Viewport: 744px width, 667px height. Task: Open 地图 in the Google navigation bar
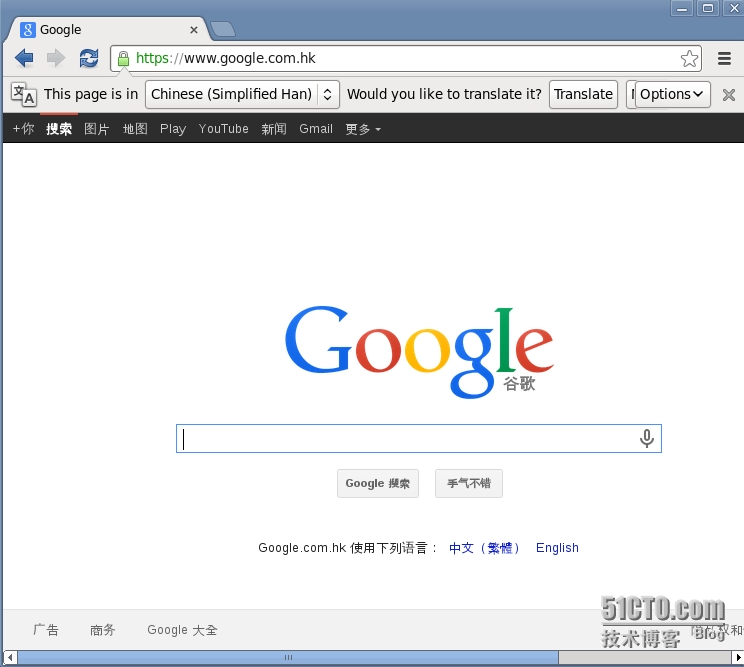point(135,129)
